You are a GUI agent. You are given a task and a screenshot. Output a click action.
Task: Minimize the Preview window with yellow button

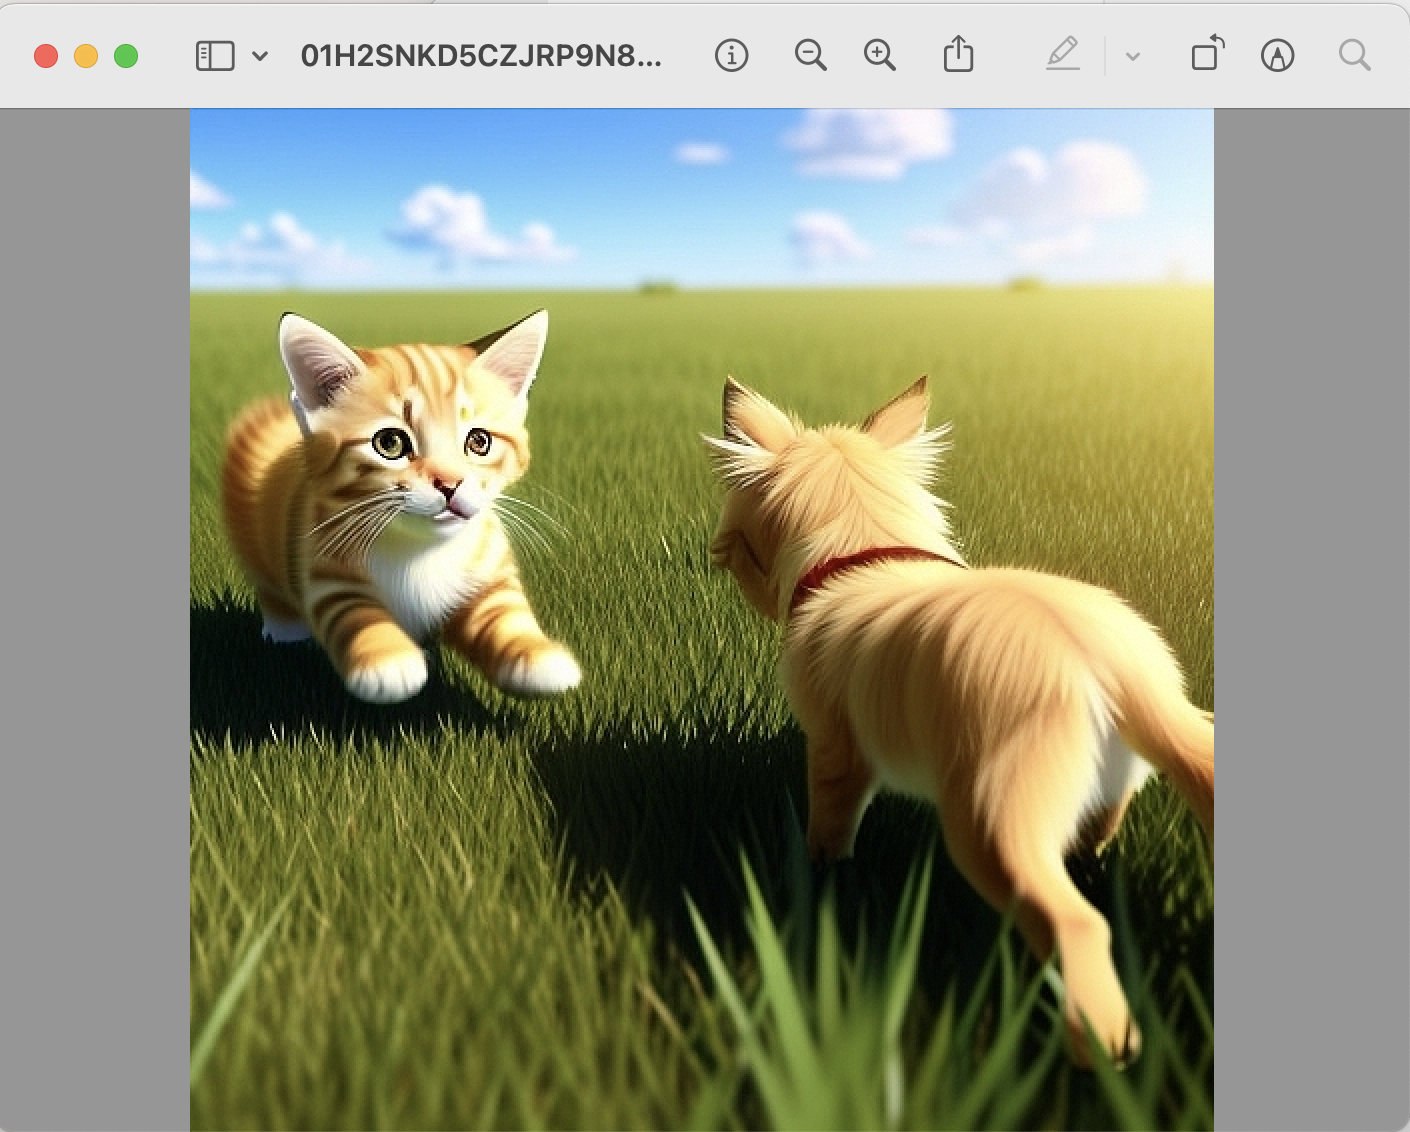(x=86, y=56)
